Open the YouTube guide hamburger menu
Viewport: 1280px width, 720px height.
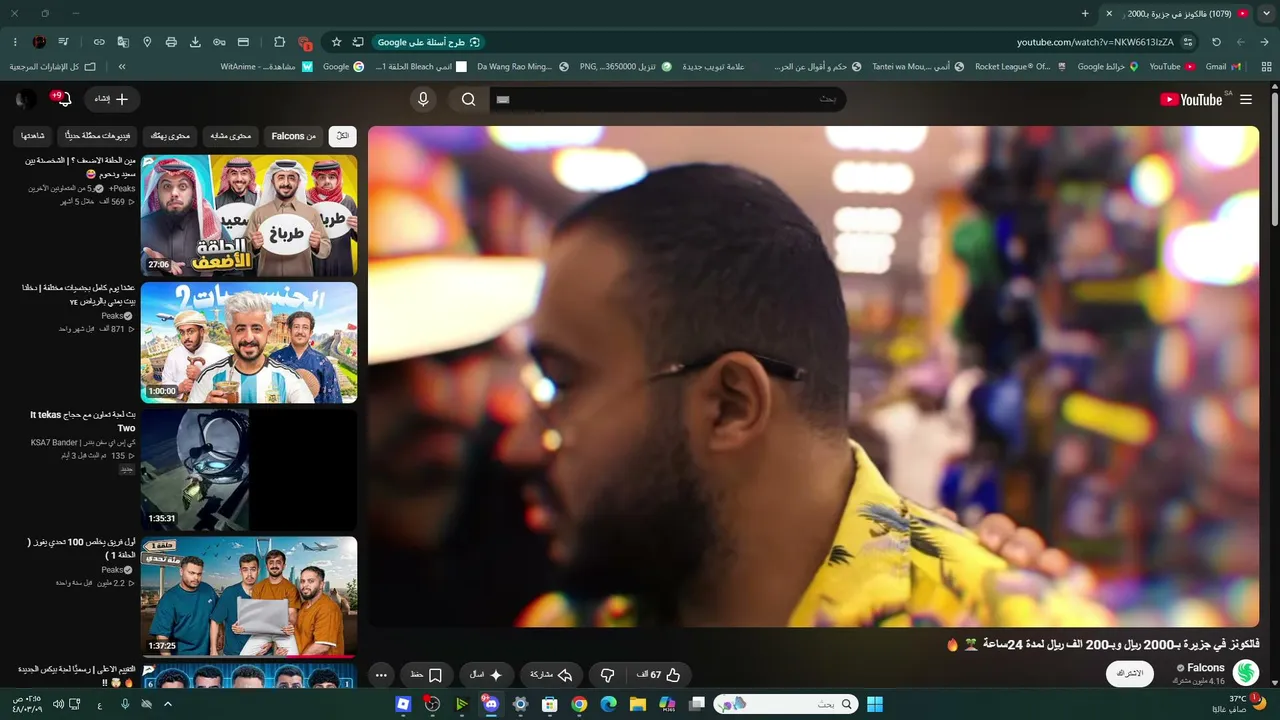[1246, 100]
